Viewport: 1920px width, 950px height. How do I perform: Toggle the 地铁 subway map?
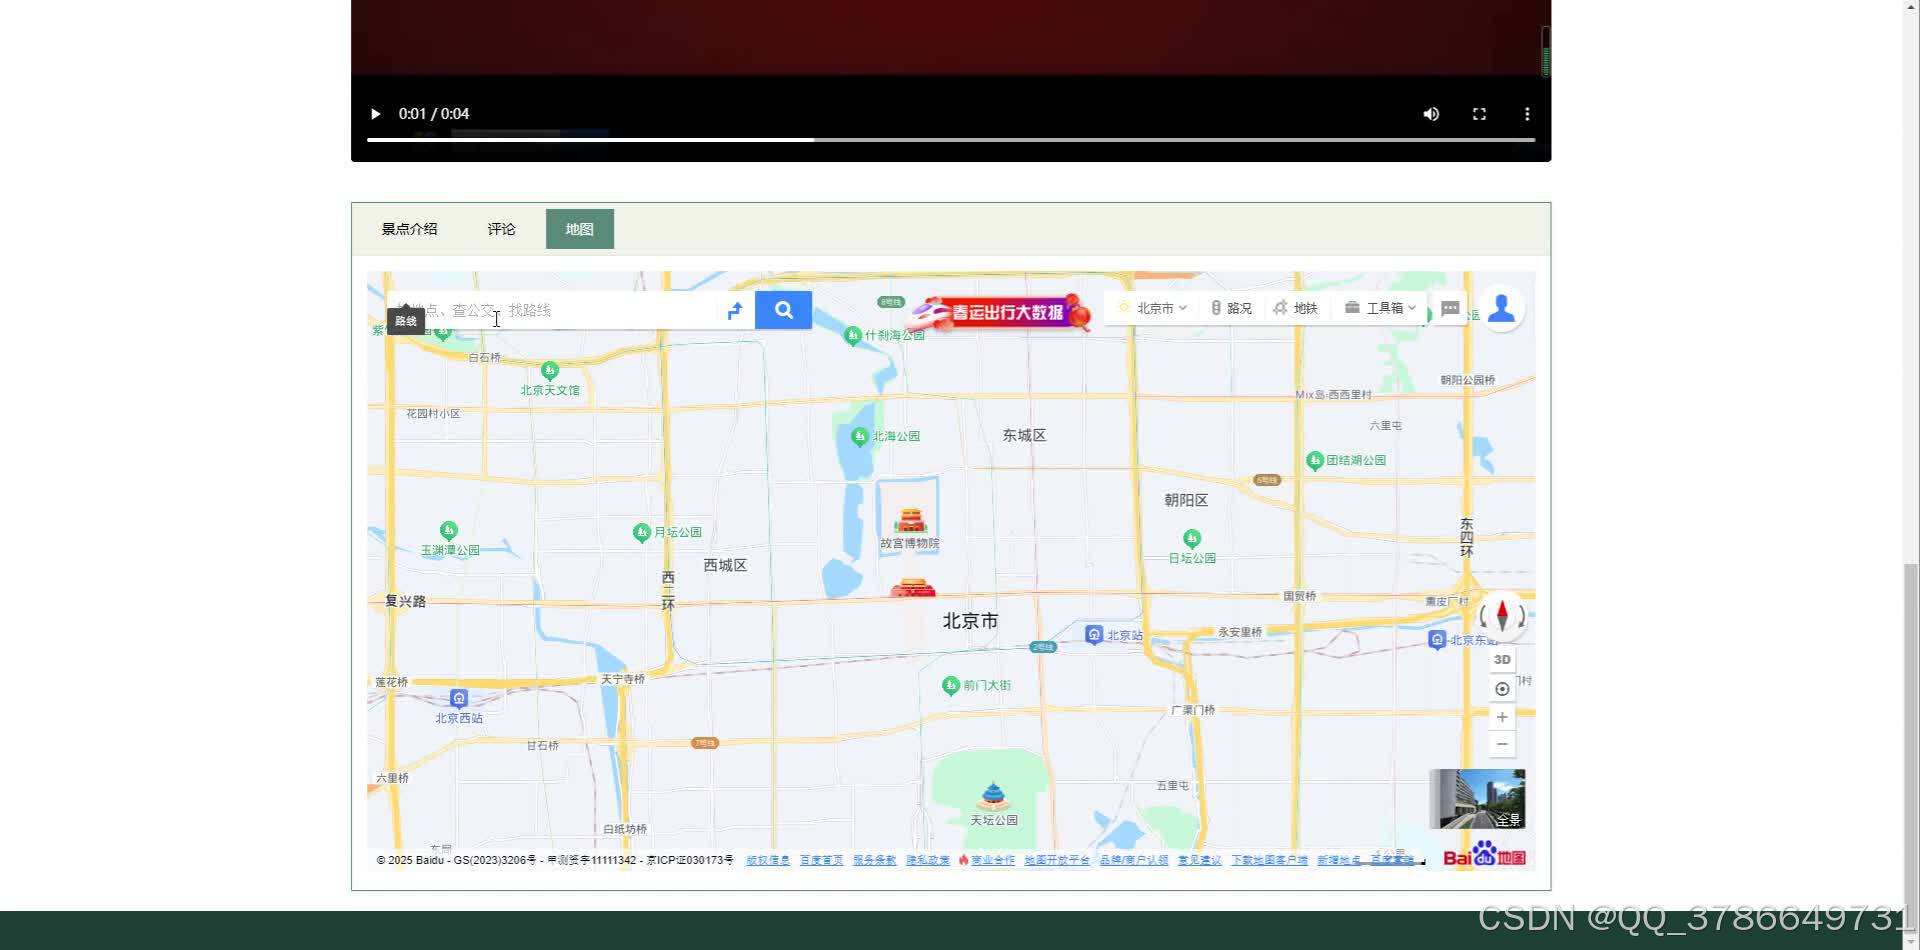click(1296, 308)
